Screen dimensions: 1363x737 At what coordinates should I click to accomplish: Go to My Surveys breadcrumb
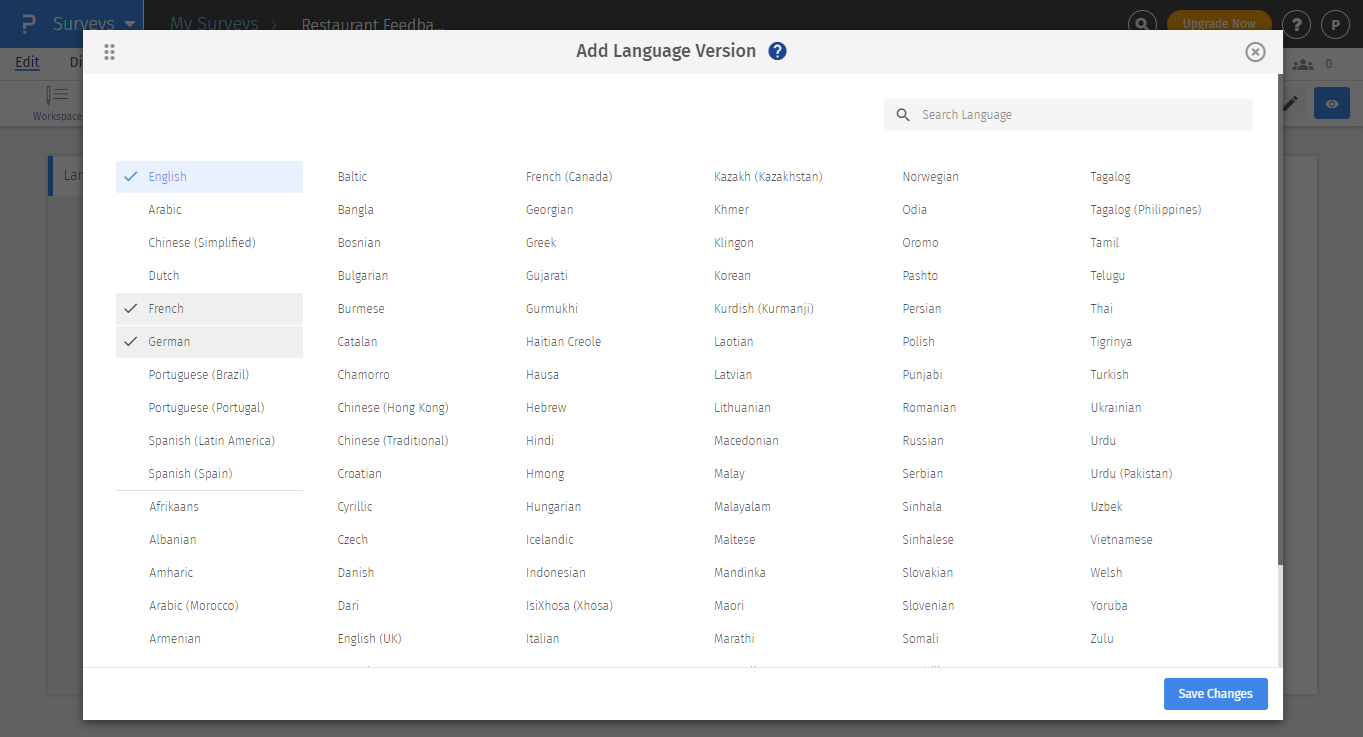click(214, 24)
